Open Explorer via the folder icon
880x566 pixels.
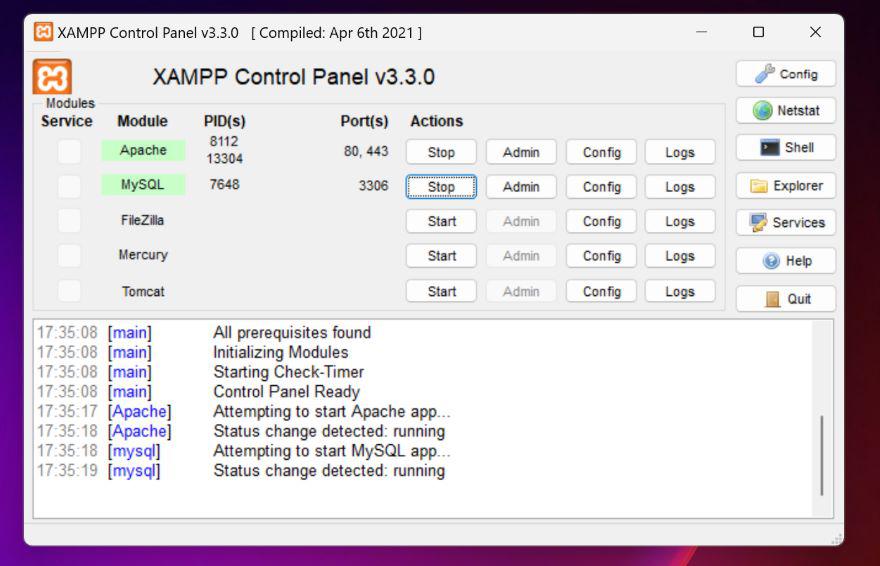pyautogui.click(x=786, y=186)
